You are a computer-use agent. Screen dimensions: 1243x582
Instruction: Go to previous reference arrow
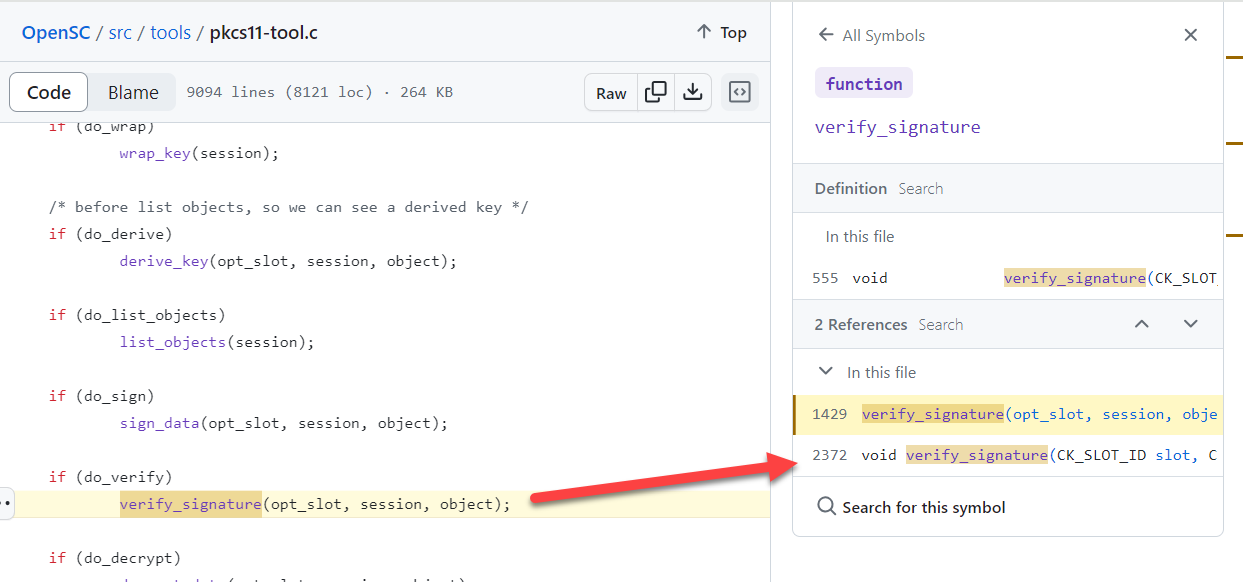pos(1142,324)
